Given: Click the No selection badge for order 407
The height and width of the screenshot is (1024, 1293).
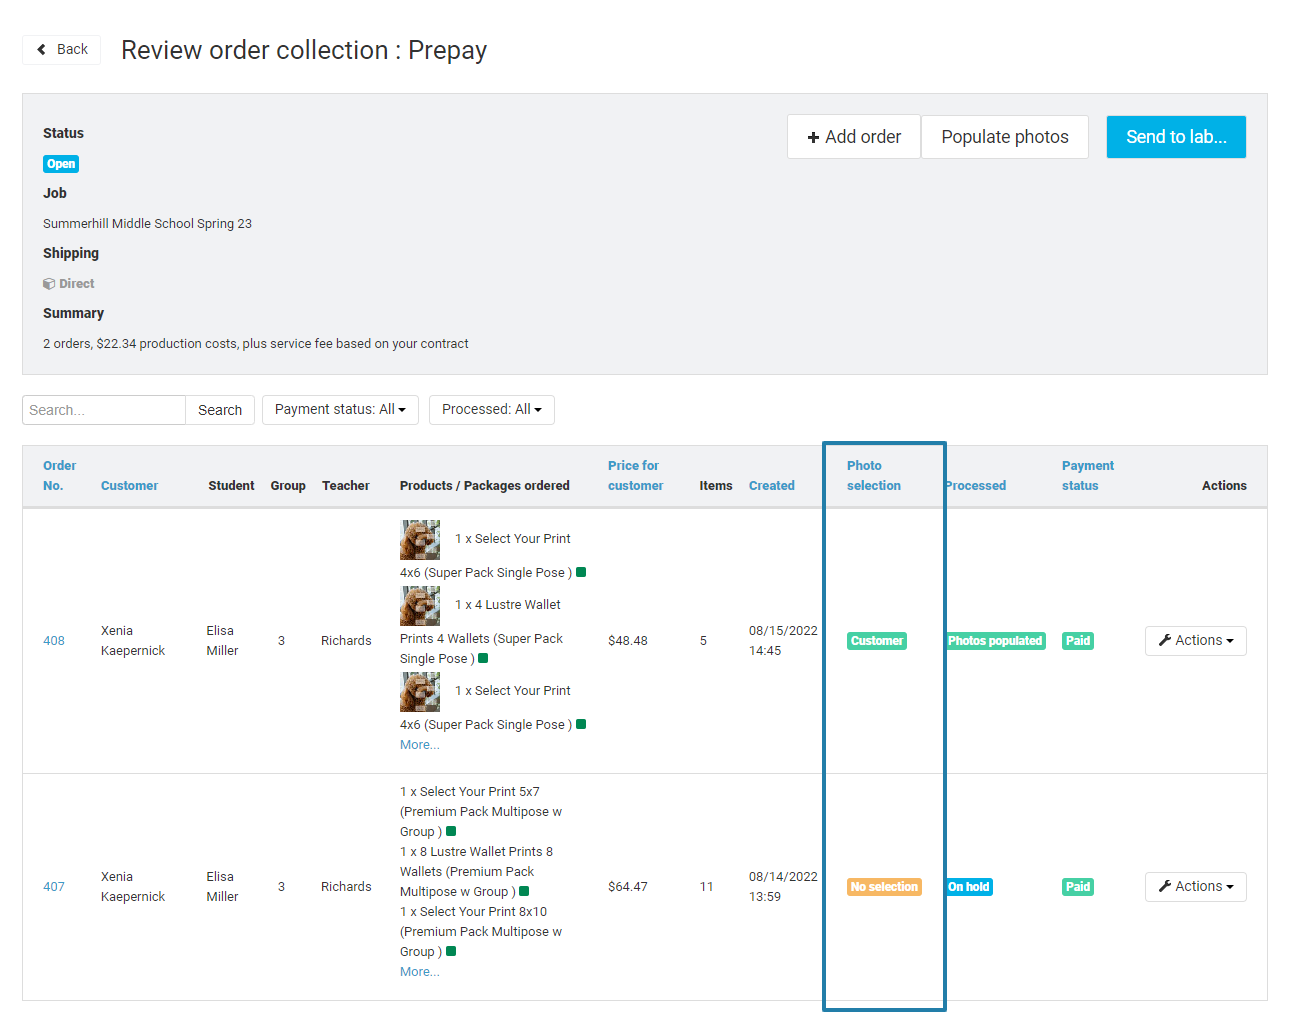Looking at the screenshot, I should pyautogui.click(x=884, y=887).
